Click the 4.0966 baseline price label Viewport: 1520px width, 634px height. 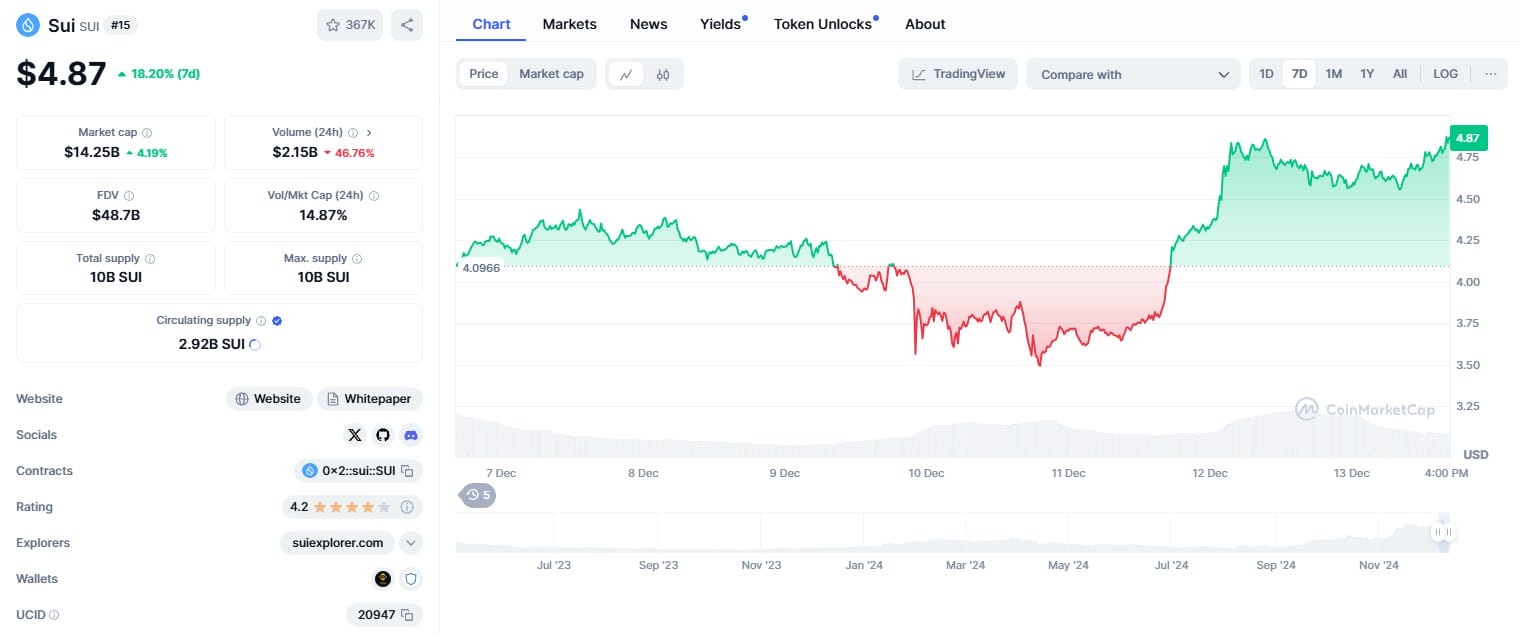(481, 268)
